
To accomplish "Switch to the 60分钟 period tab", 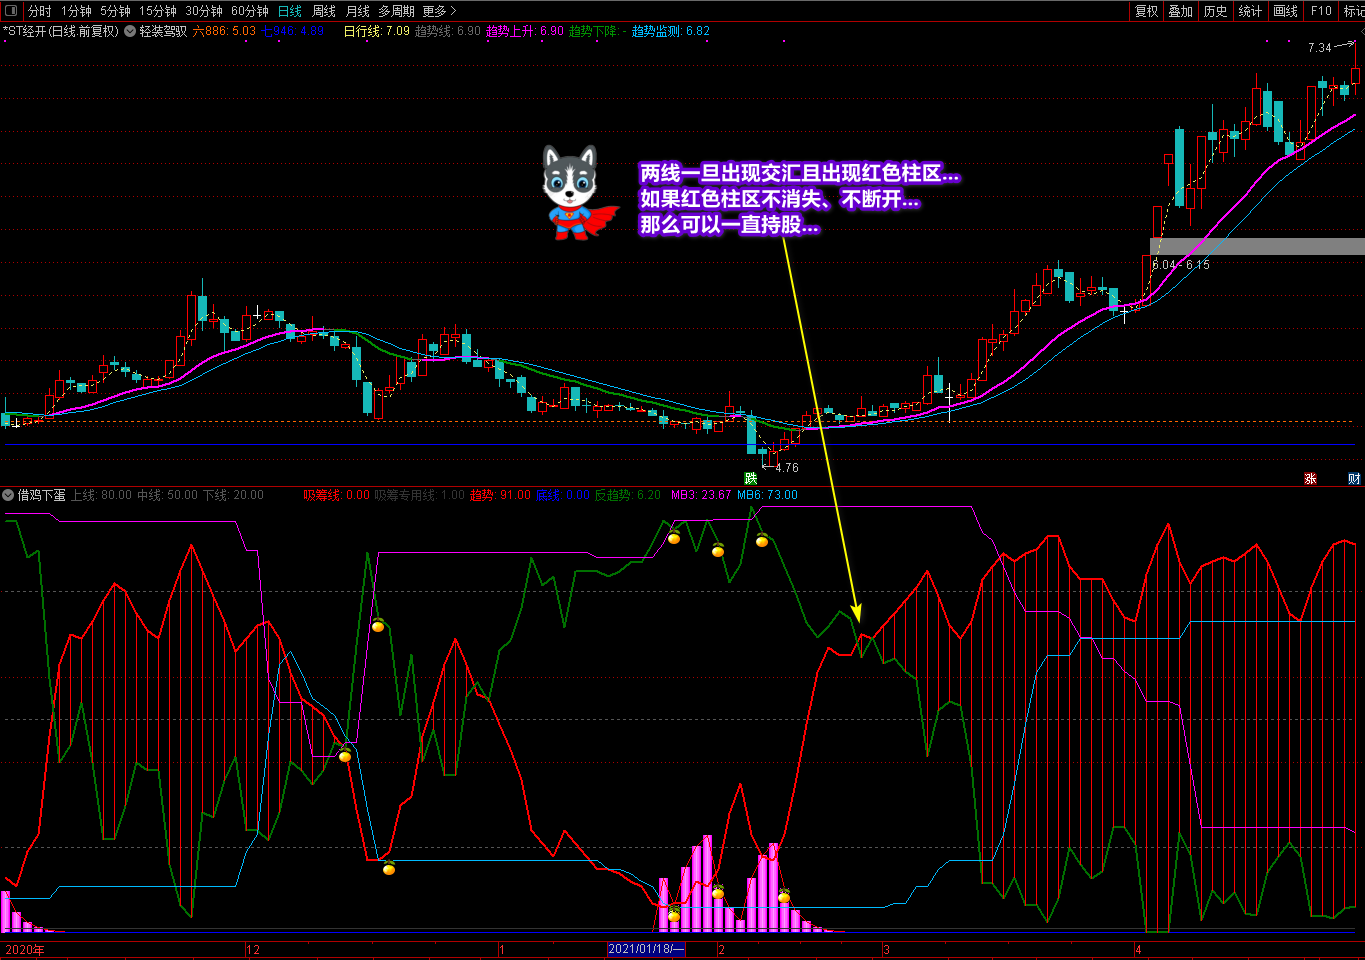I will [250, 11].
